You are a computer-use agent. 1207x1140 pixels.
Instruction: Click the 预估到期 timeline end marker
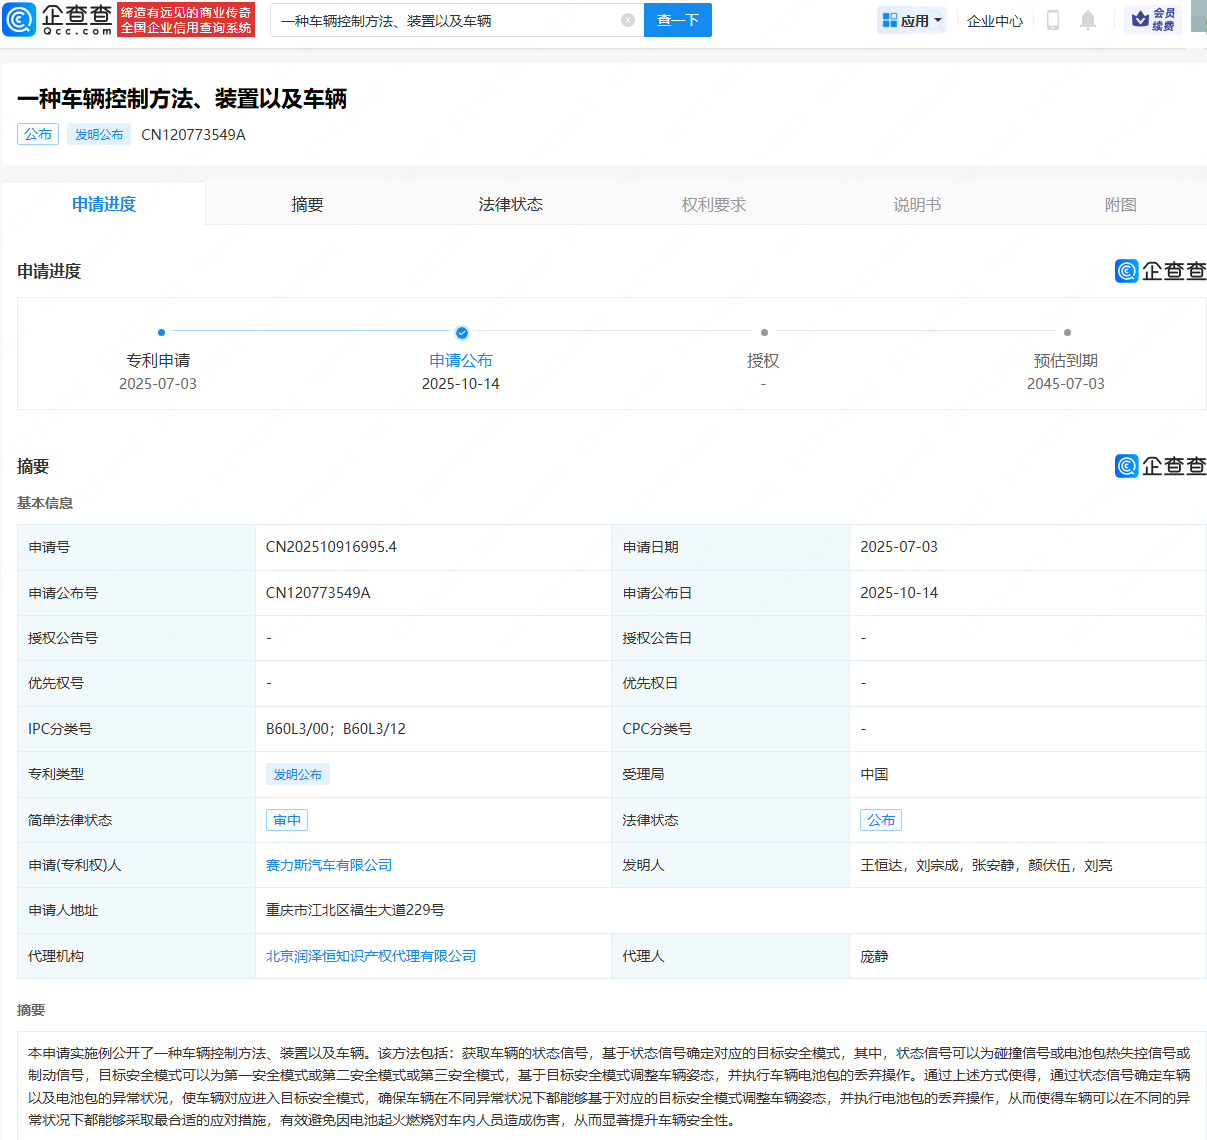click(x=1067, y=333)
